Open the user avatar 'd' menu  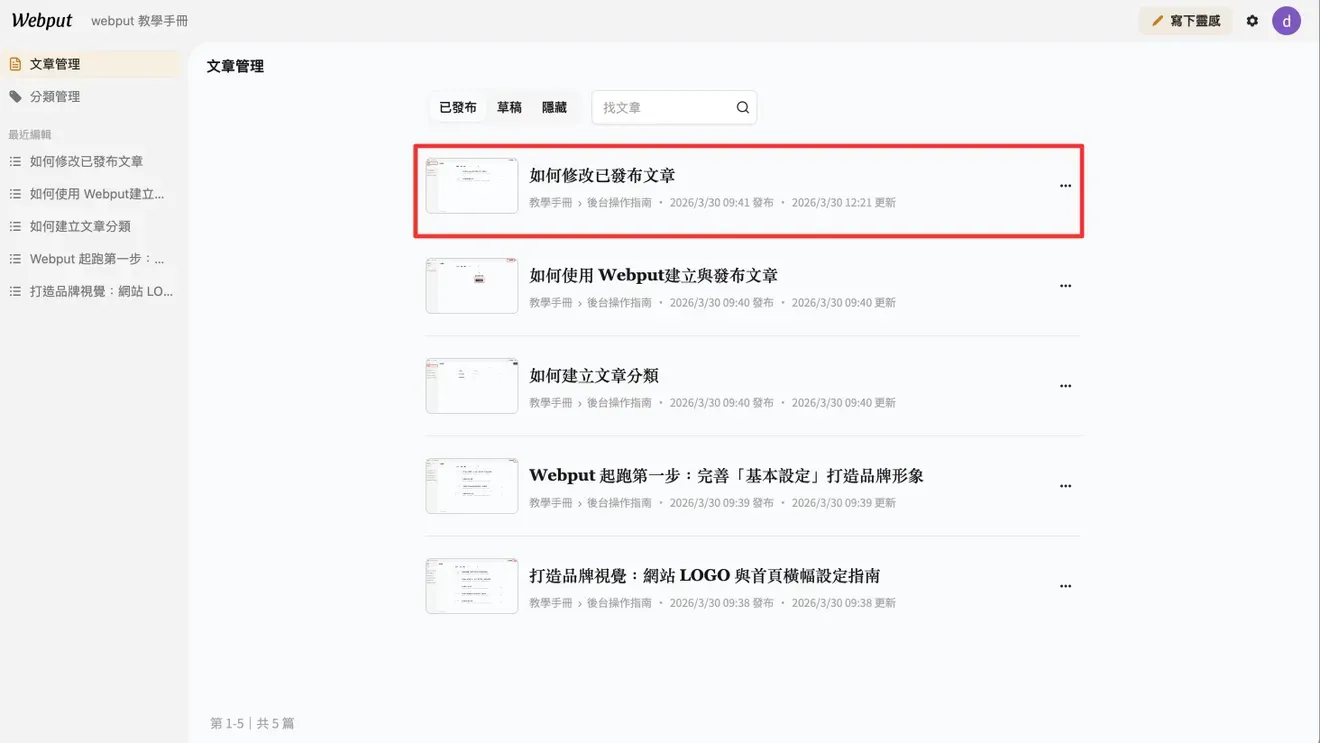(1286, 20)
